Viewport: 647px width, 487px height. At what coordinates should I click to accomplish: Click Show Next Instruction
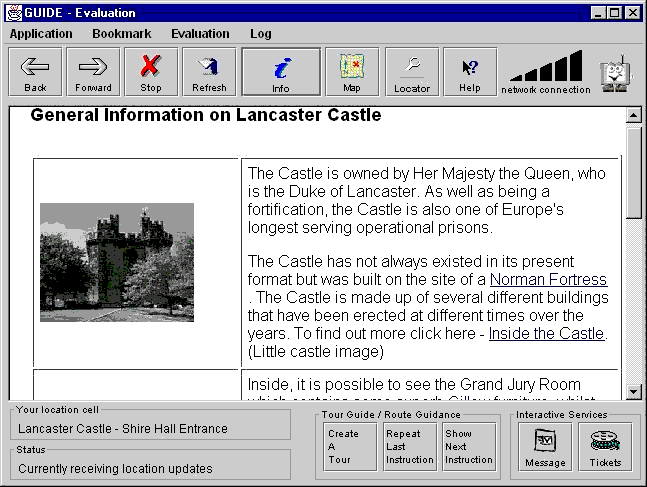469,447
